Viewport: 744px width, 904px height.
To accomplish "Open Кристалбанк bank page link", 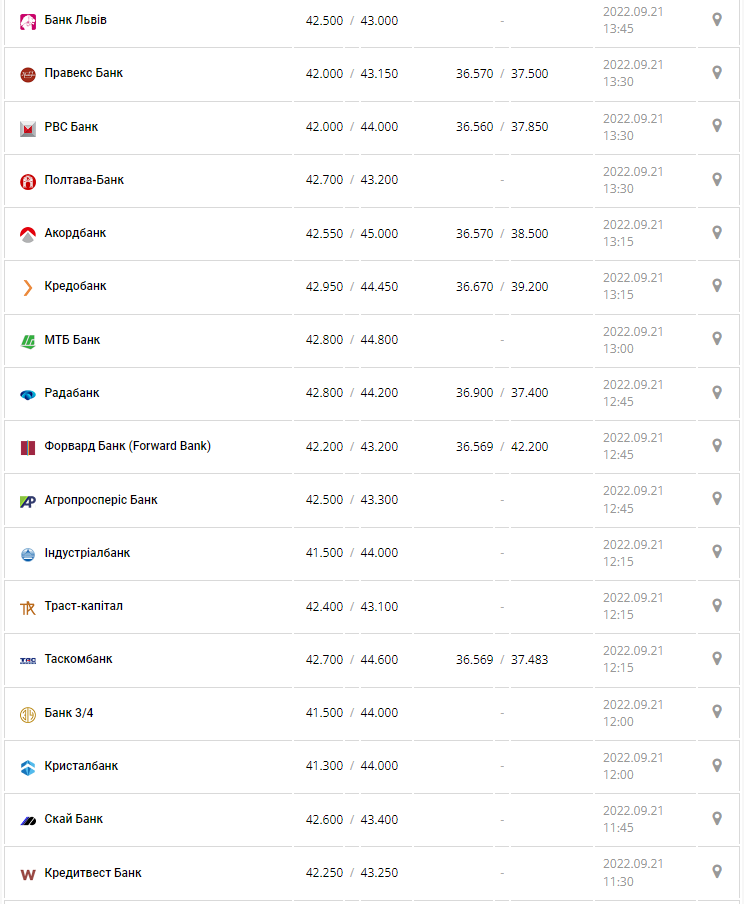I will 81,766.
